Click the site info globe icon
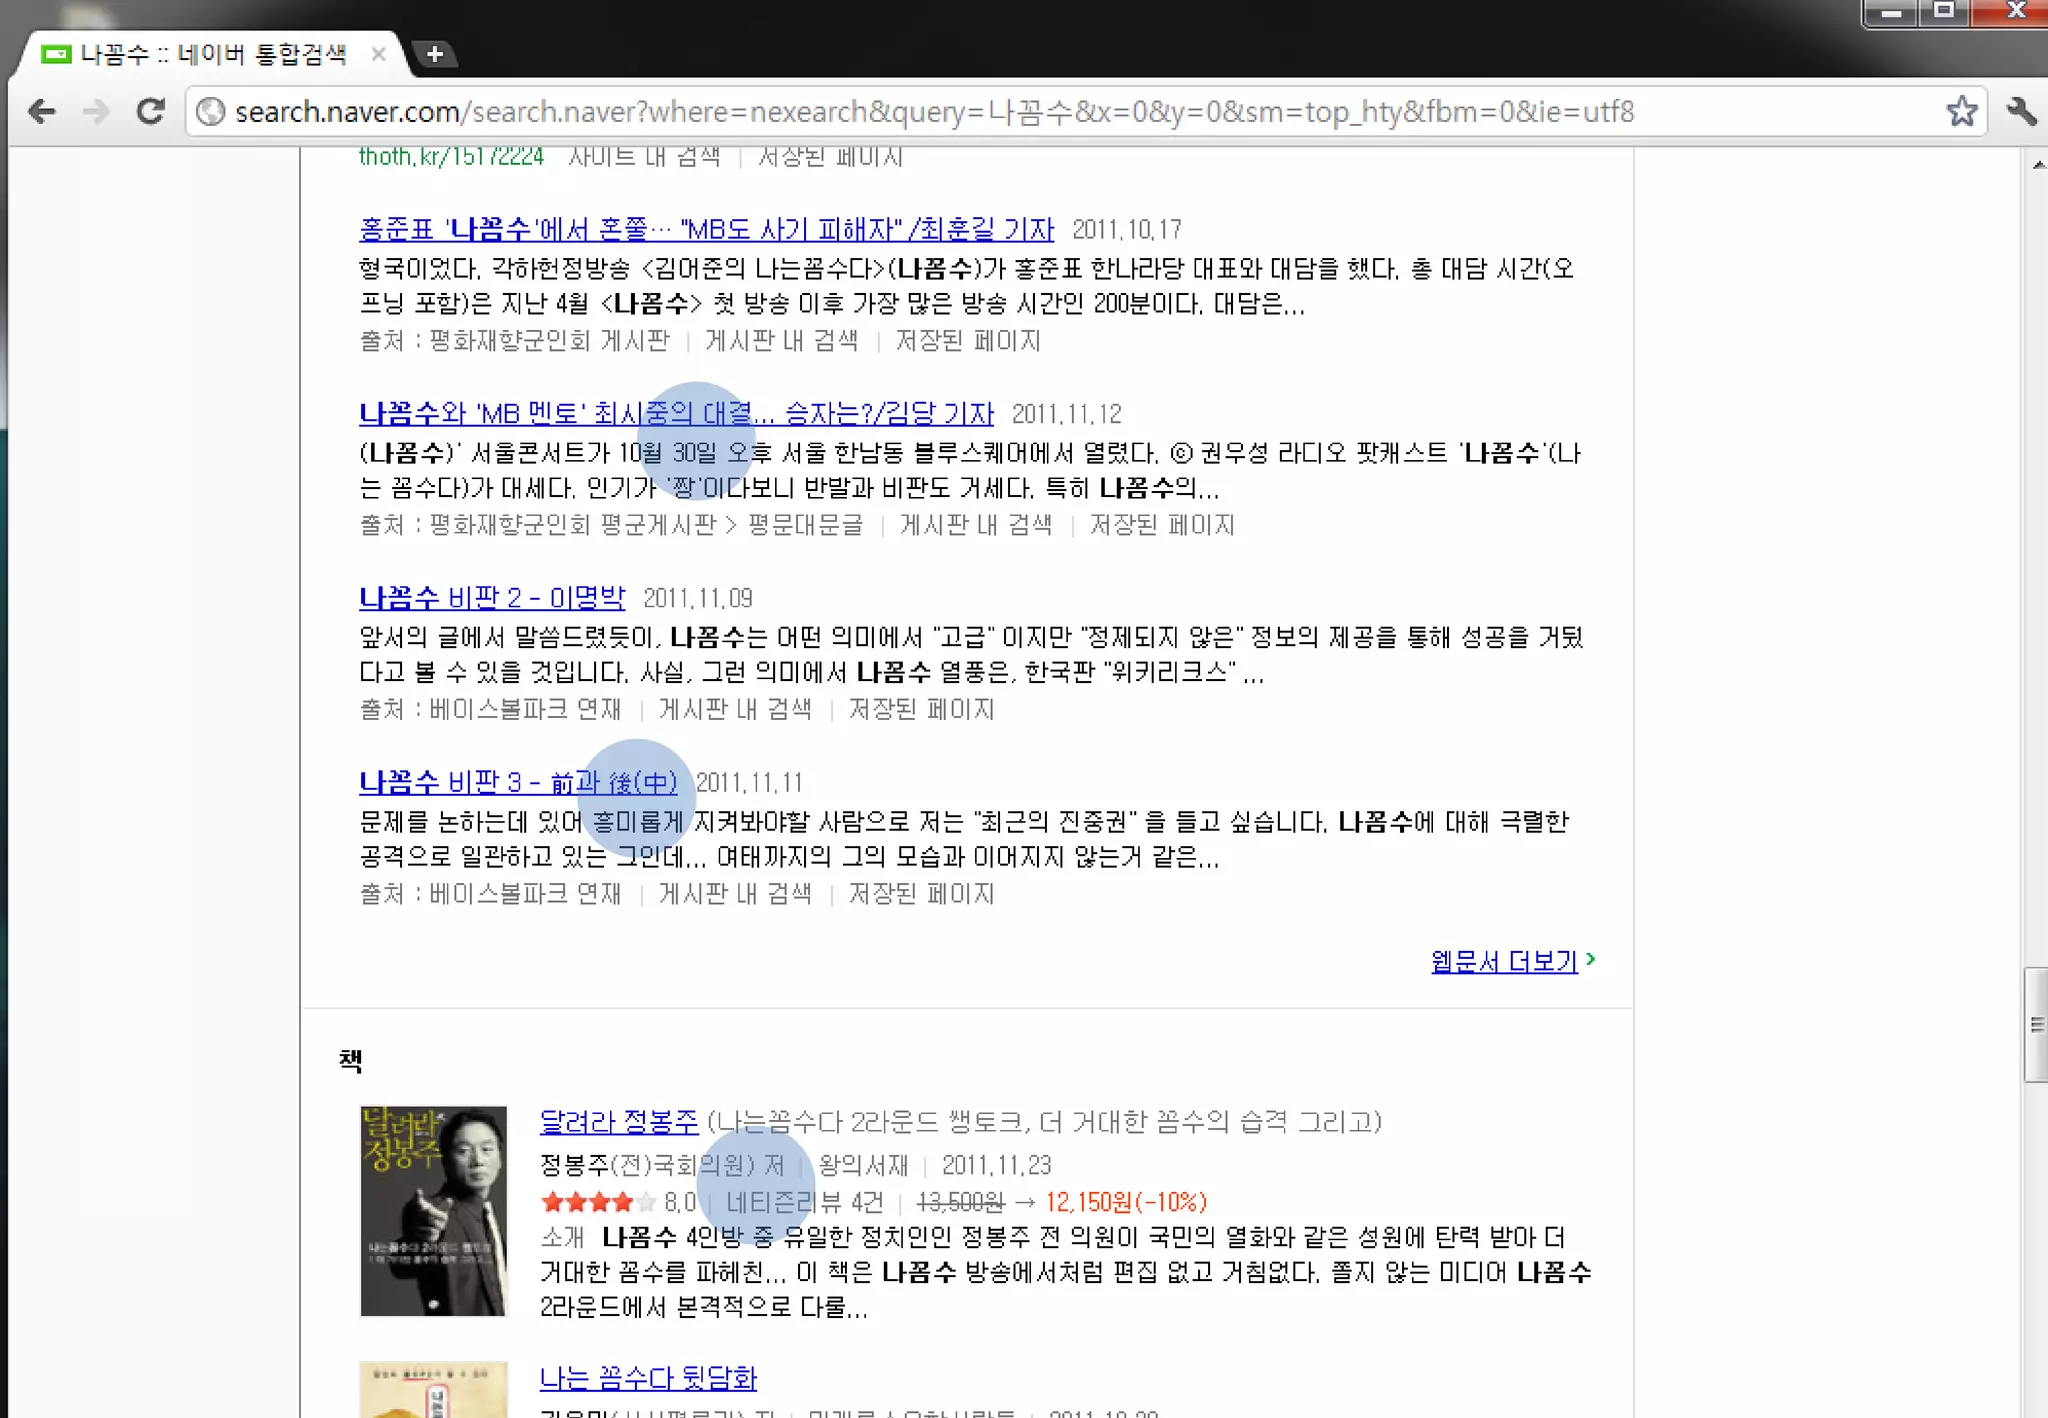The width and height of the screenshot is (2048, 1418). click(210, 111)
